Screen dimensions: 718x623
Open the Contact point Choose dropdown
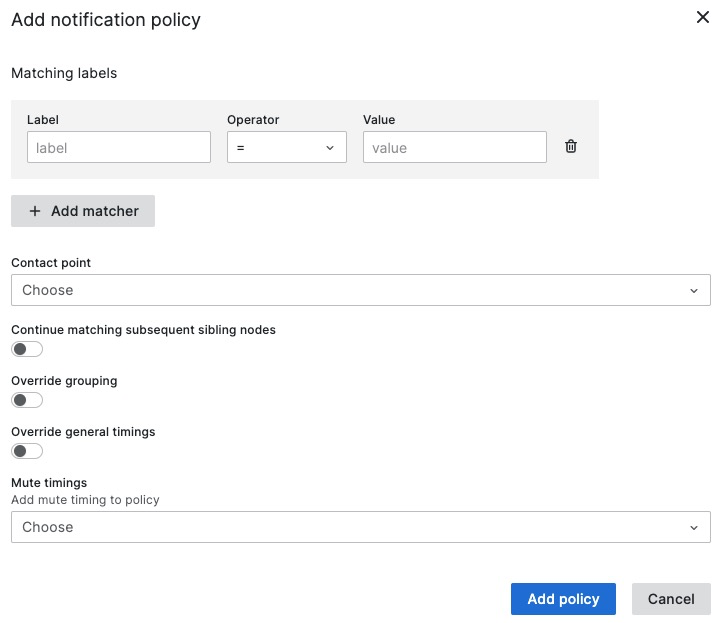click(361, 290)
